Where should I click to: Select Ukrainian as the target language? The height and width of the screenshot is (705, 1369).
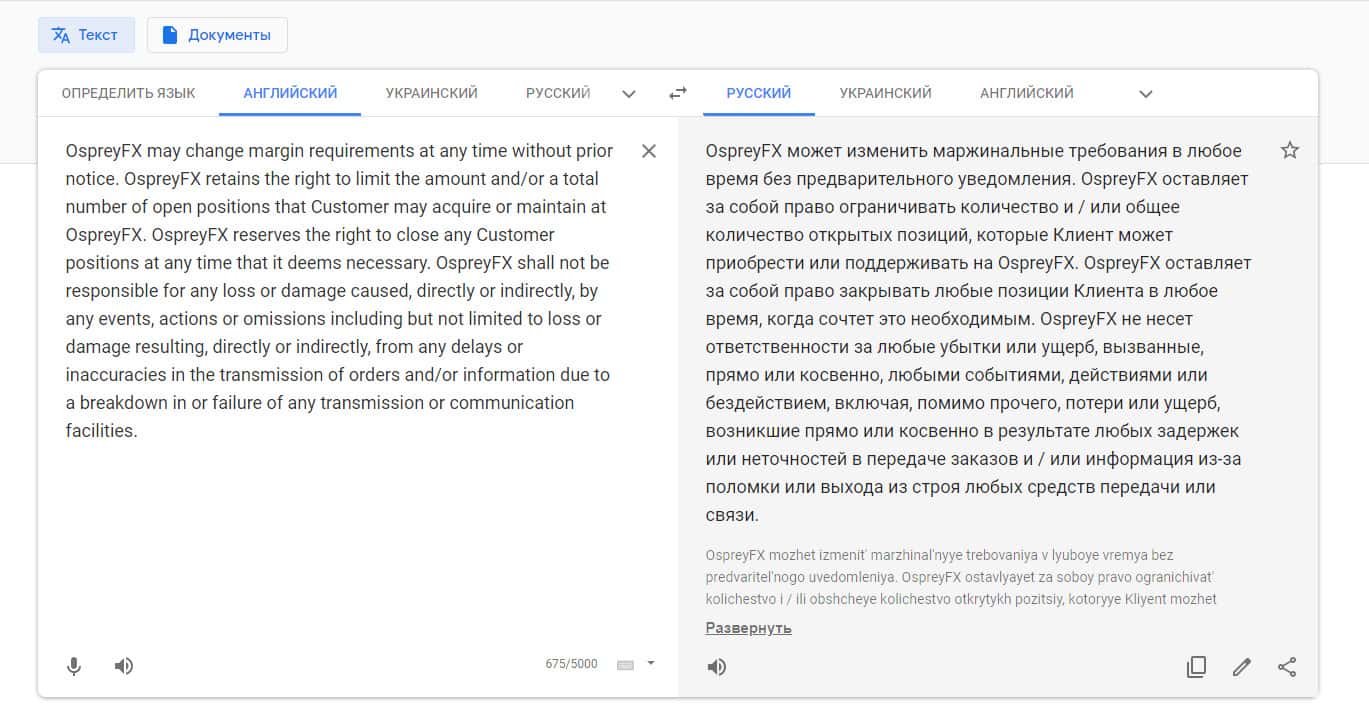pos(885,93)
